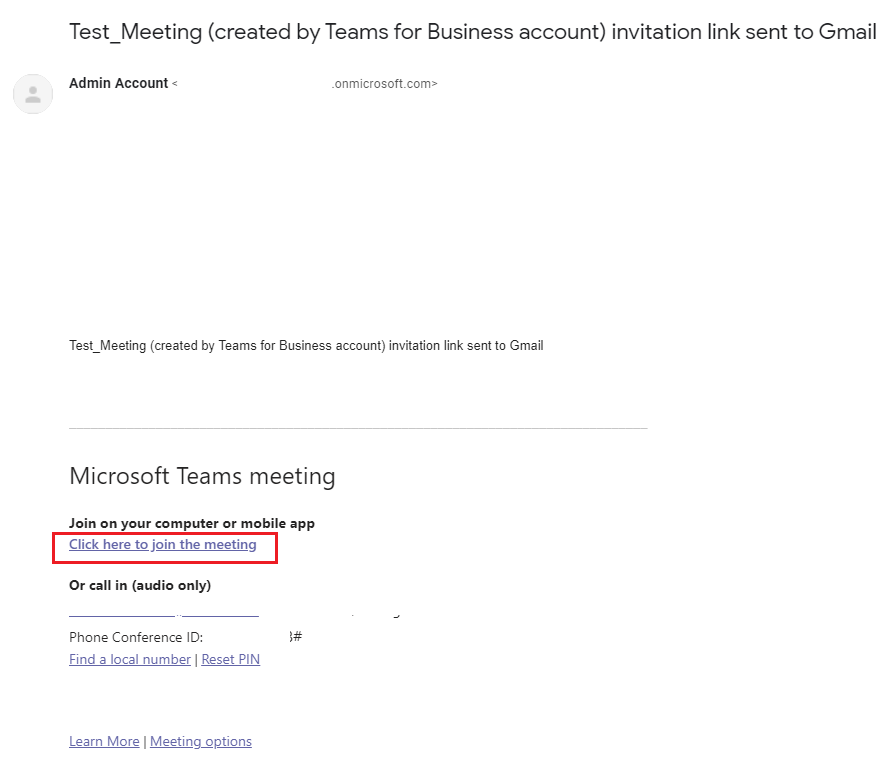
Task: Click the sender's avatar icon
Action: pyautogui.click(x=33, y=94)
